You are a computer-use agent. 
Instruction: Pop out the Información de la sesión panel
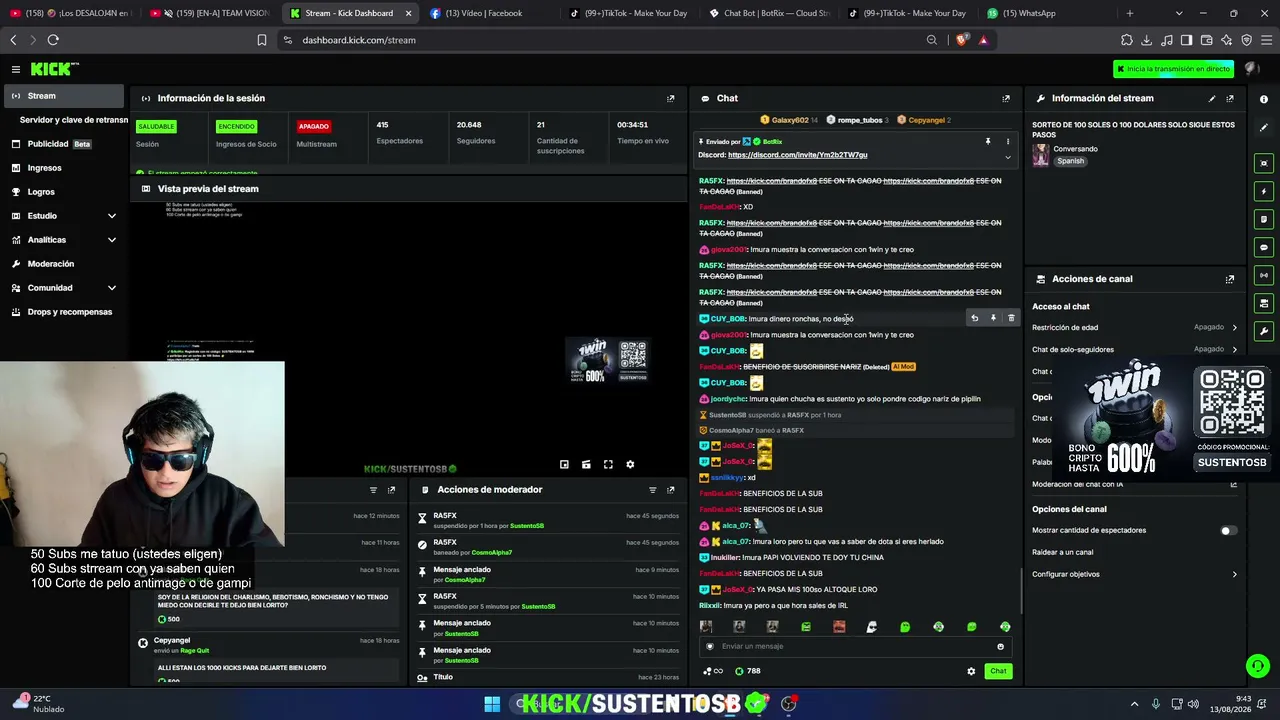tap(670, 98)
